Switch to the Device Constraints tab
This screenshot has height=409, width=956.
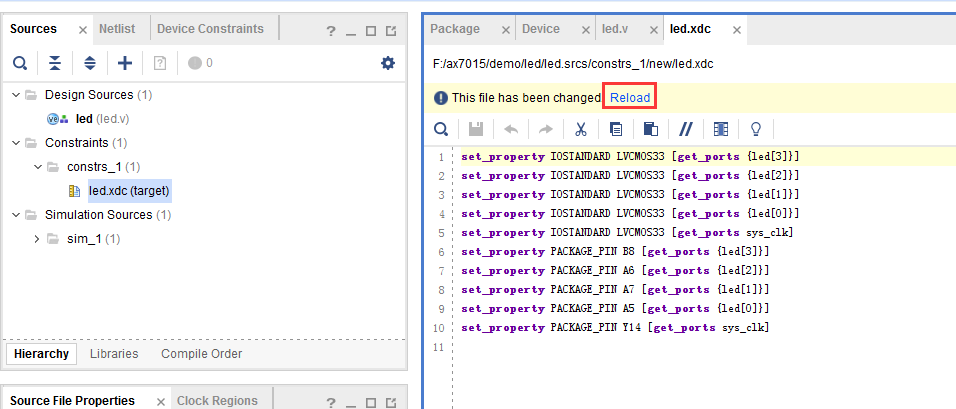[210, 29]
